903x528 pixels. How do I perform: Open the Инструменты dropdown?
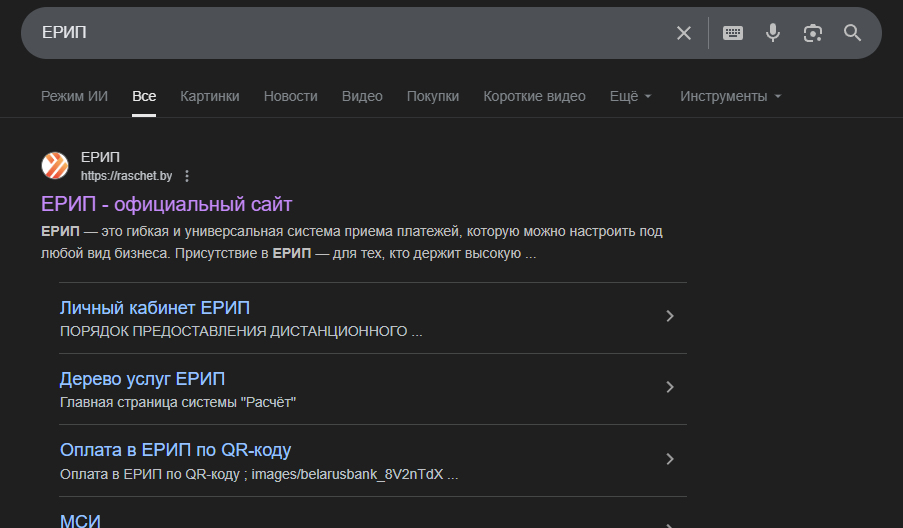click(x=730, y=96)
